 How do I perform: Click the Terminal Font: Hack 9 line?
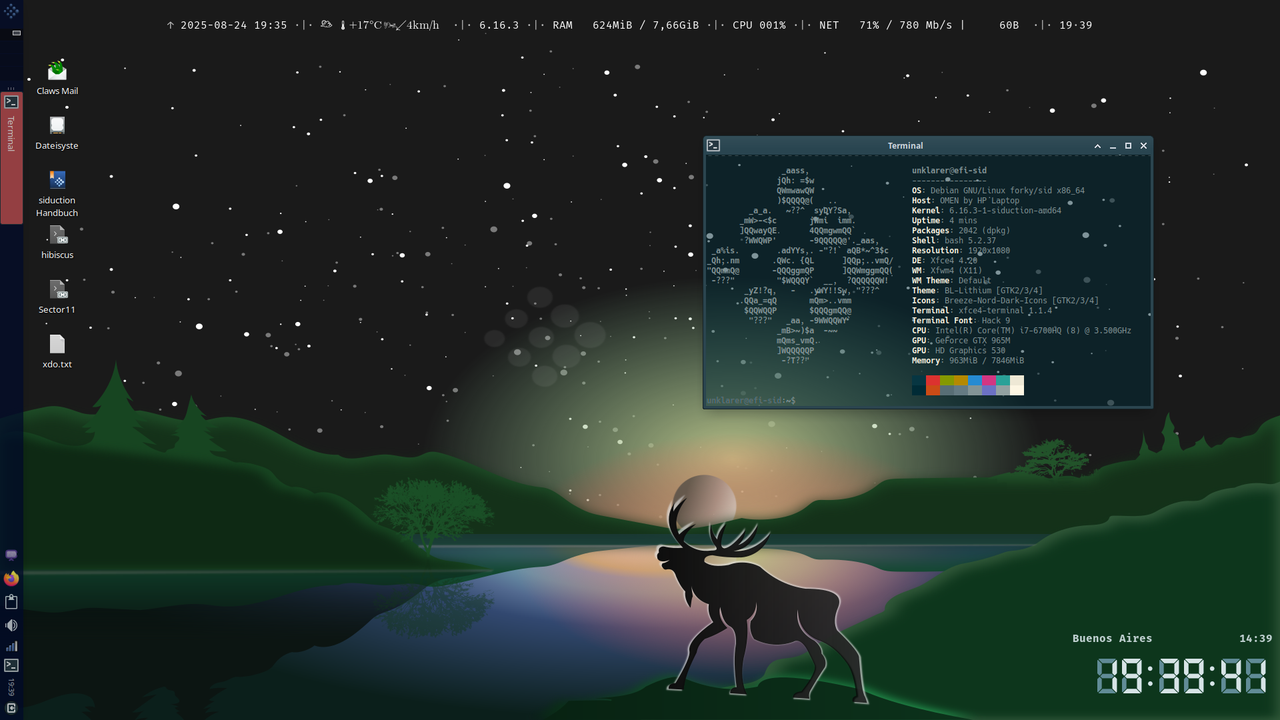[x=961, y=320]
